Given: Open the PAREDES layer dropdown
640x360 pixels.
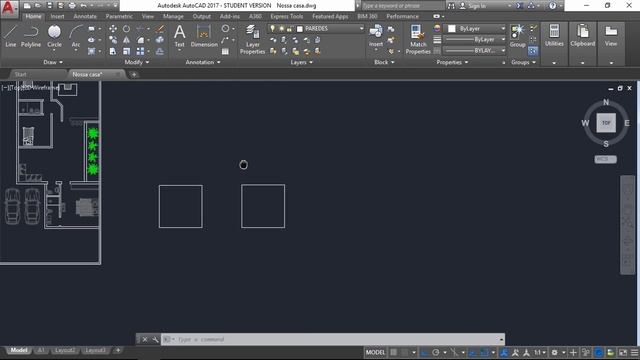Looking at the screenshot, I should (316, 29).
